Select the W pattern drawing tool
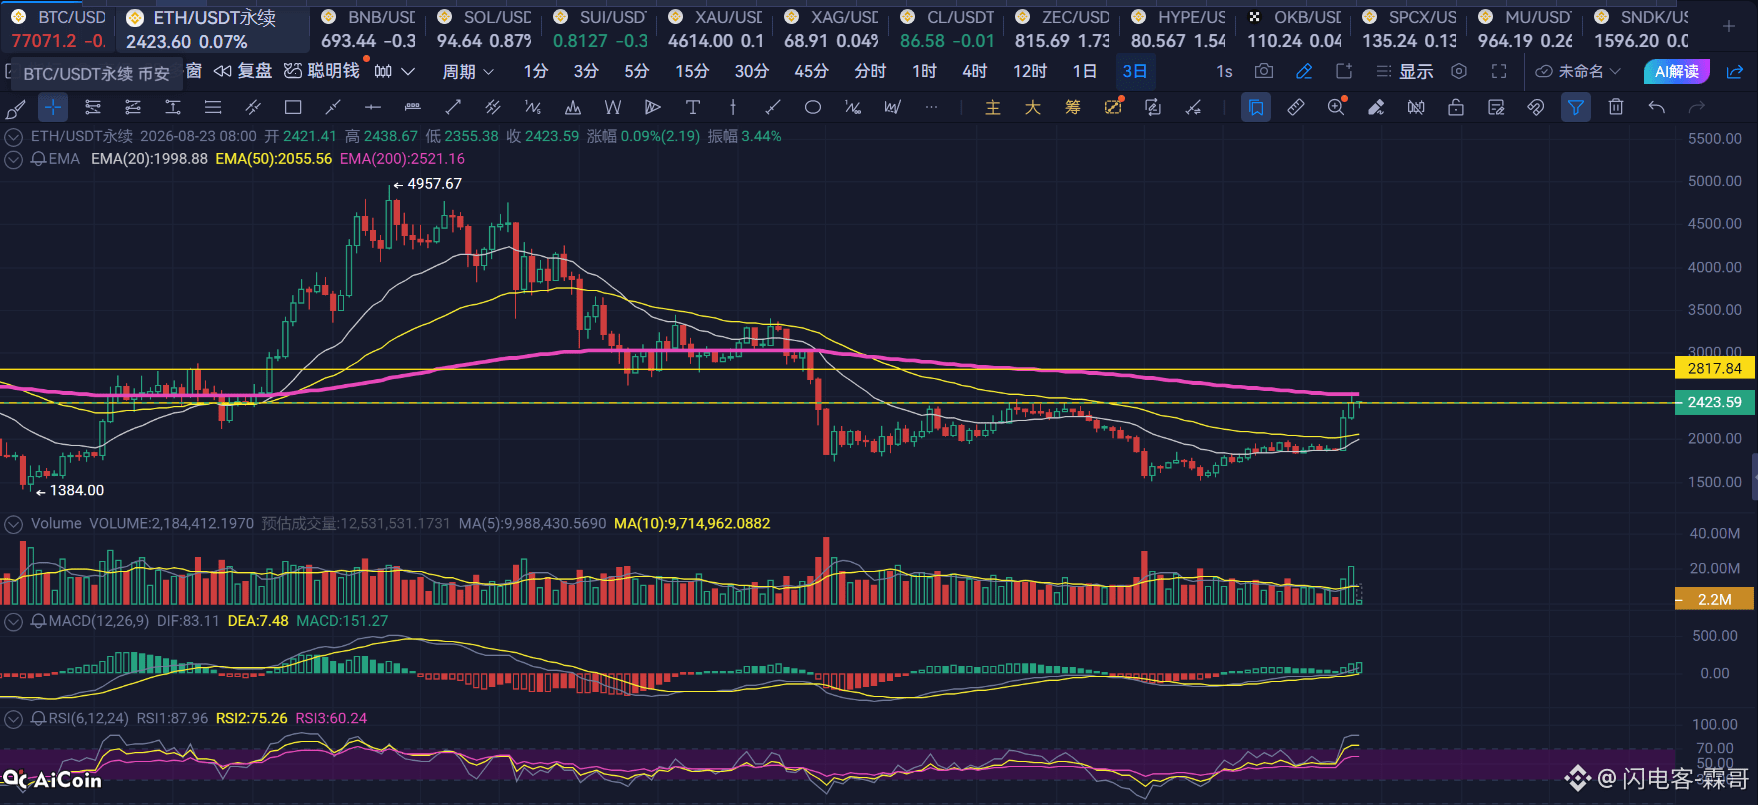Image resolution: width=1758 pixels, height=805 pixels. (x=613, y=107)
